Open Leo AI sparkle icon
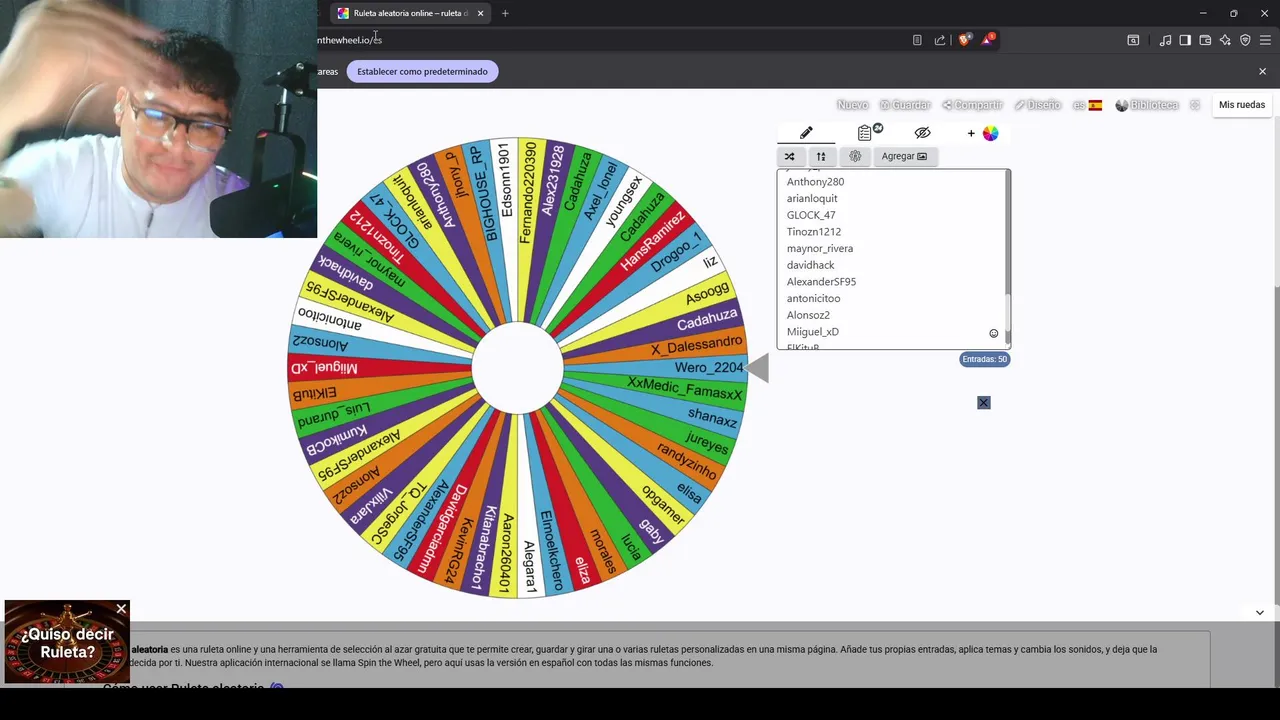1280x720 pixels. [x=1225, y=40]
